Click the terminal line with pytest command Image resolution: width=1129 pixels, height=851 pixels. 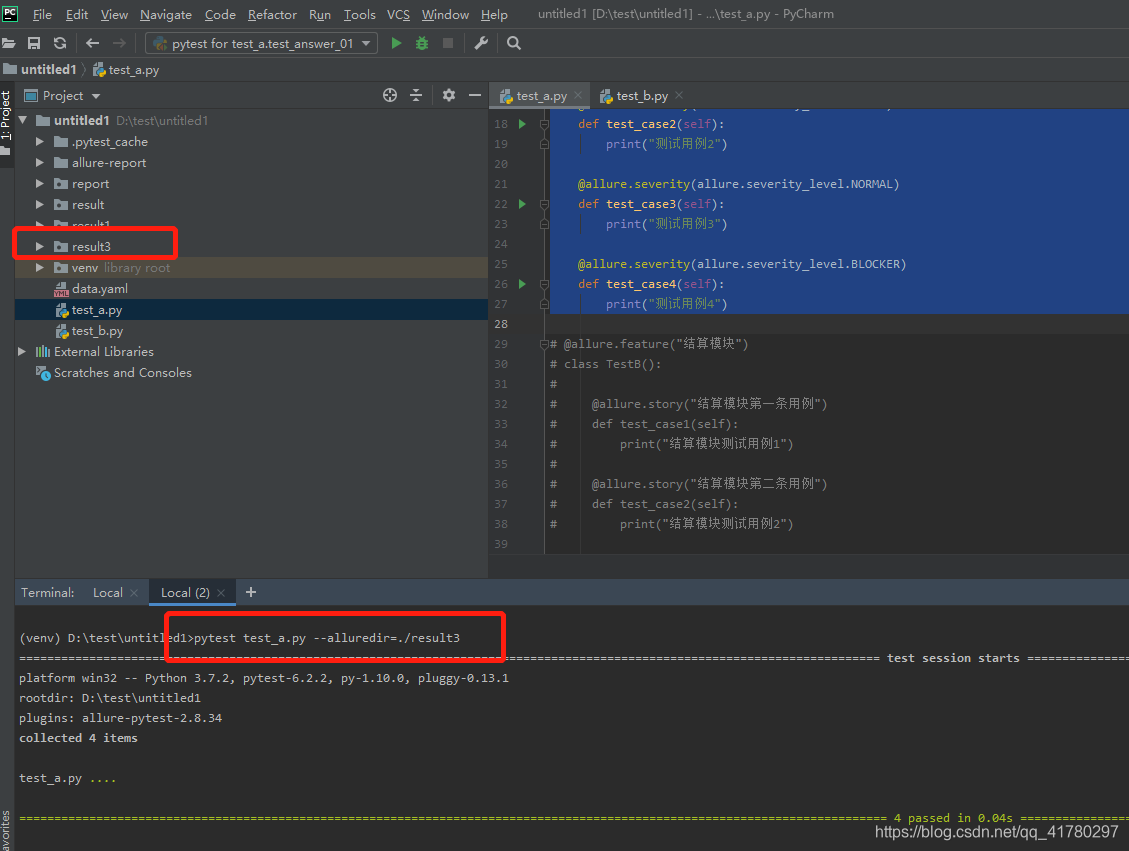[x=240, y=638]
